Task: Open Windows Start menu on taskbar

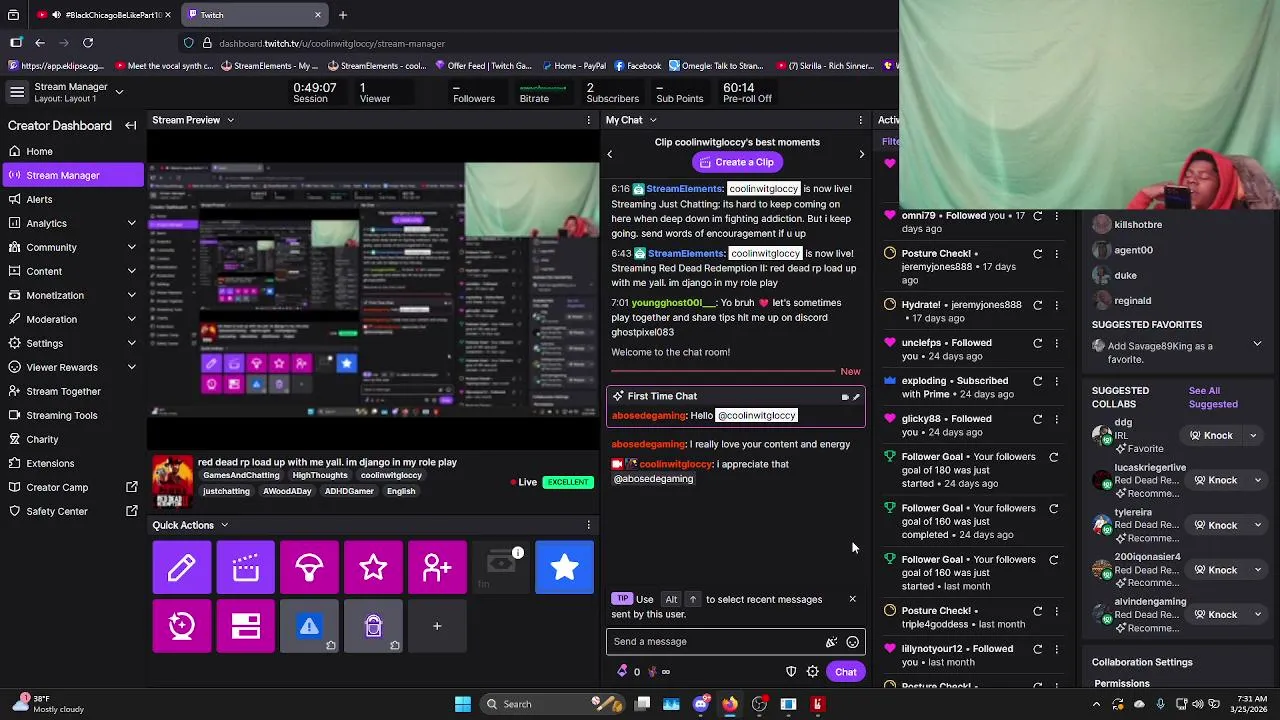Action: tap(463, 704)
